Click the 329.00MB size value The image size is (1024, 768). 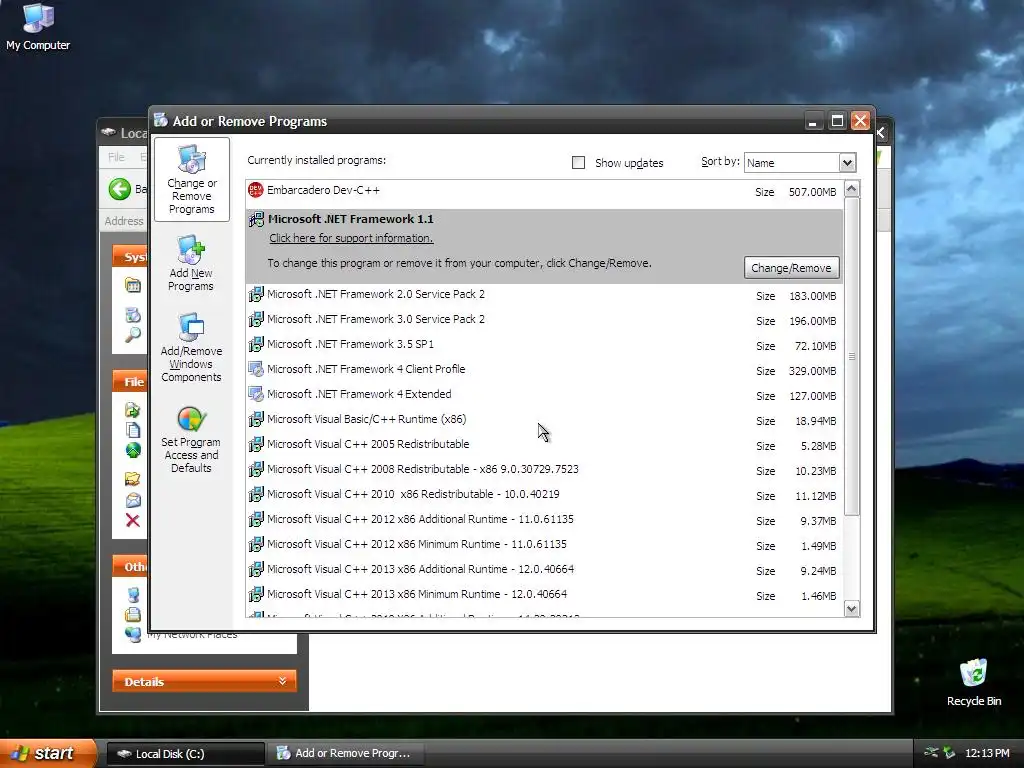coord(812,371)
